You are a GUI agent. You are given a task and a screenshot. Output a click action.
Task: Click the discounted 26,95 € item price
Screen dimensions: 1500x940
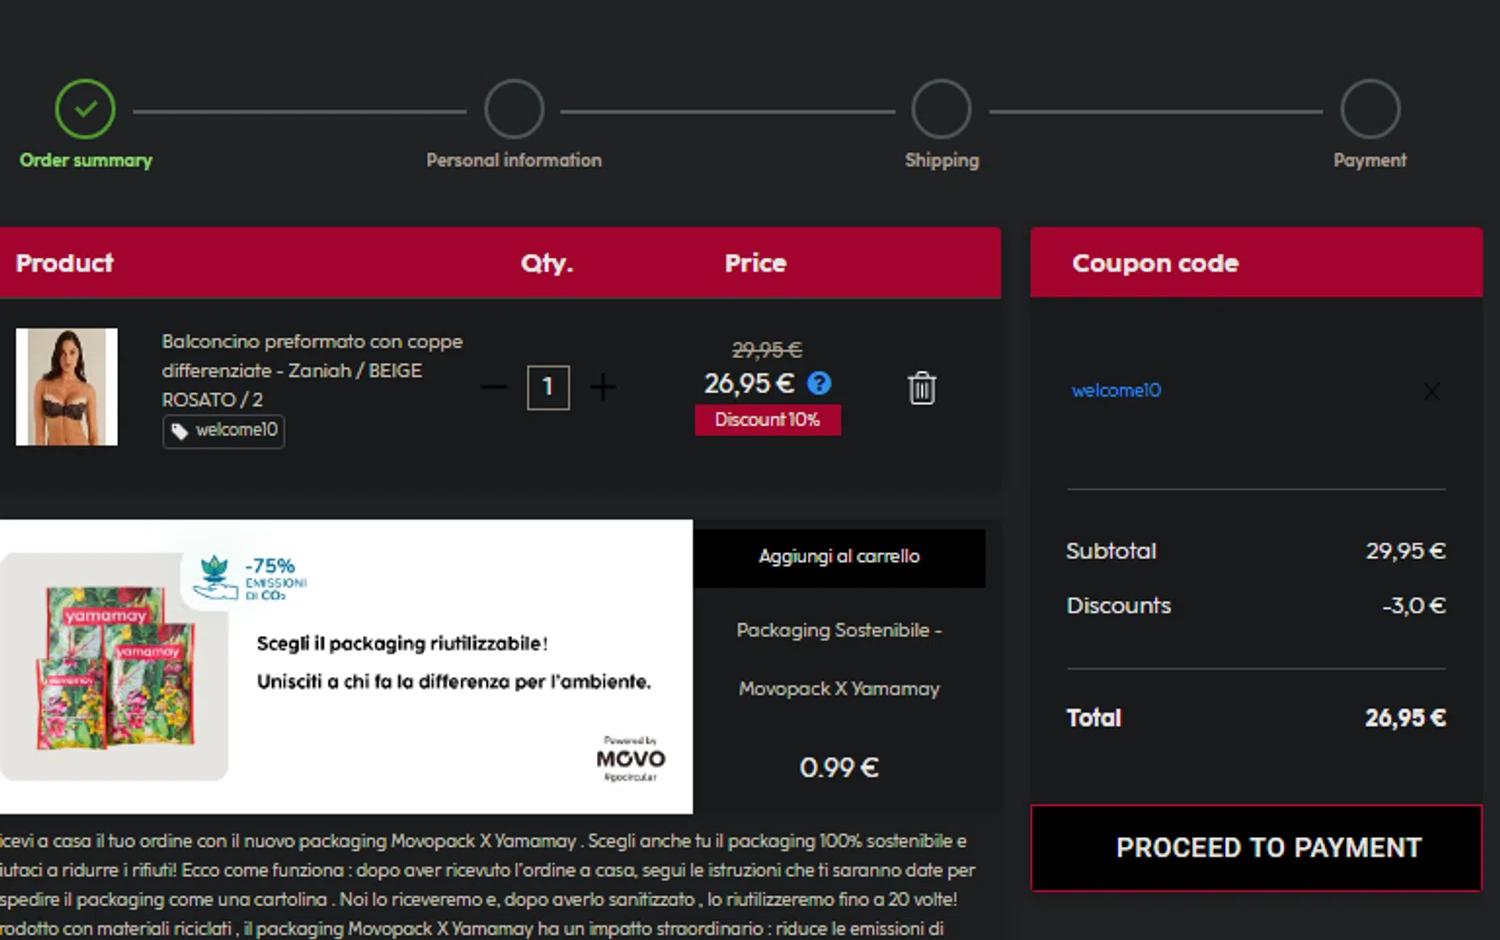coord(749,383)
